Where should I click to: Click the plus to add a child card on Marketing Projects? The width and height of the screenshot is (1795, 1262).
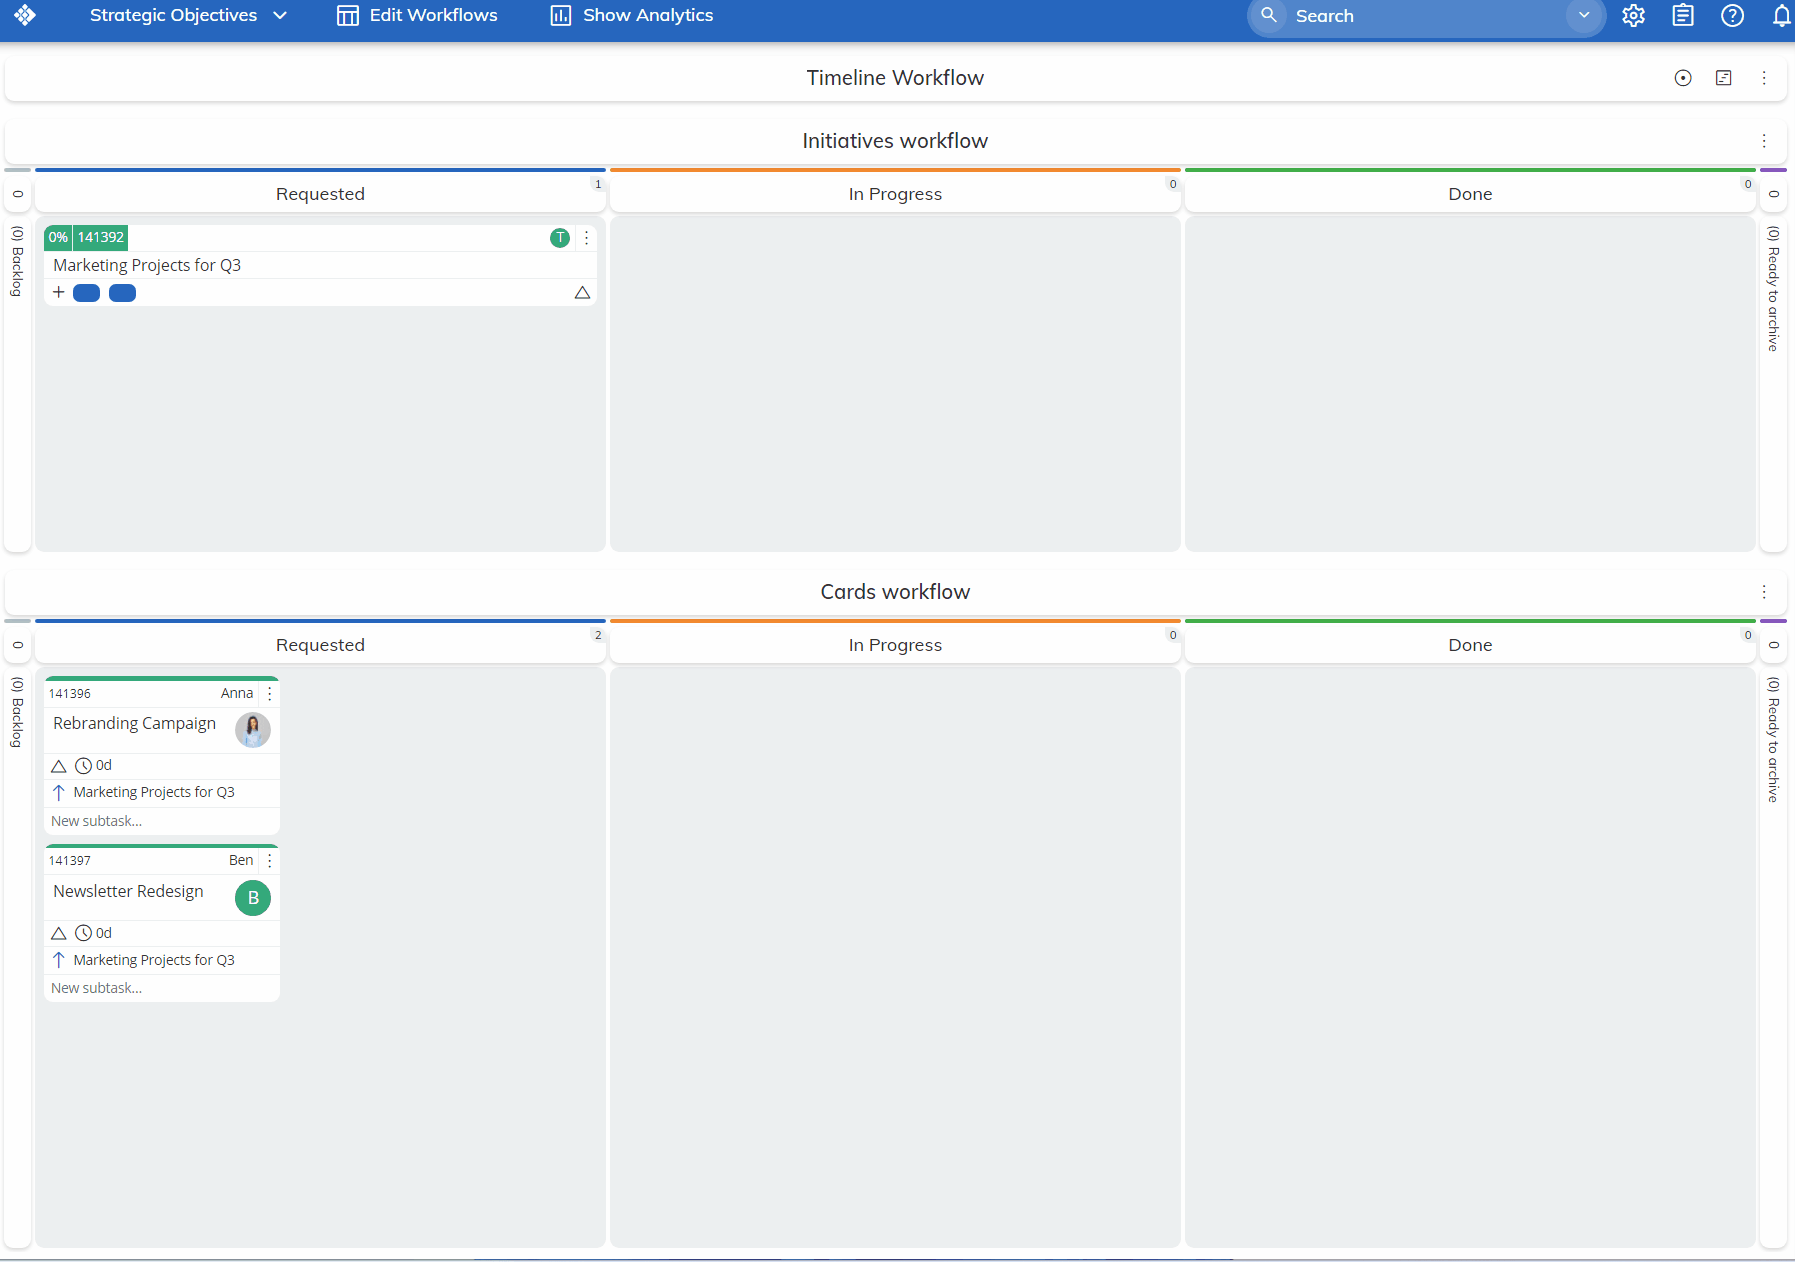coord(59,292)
